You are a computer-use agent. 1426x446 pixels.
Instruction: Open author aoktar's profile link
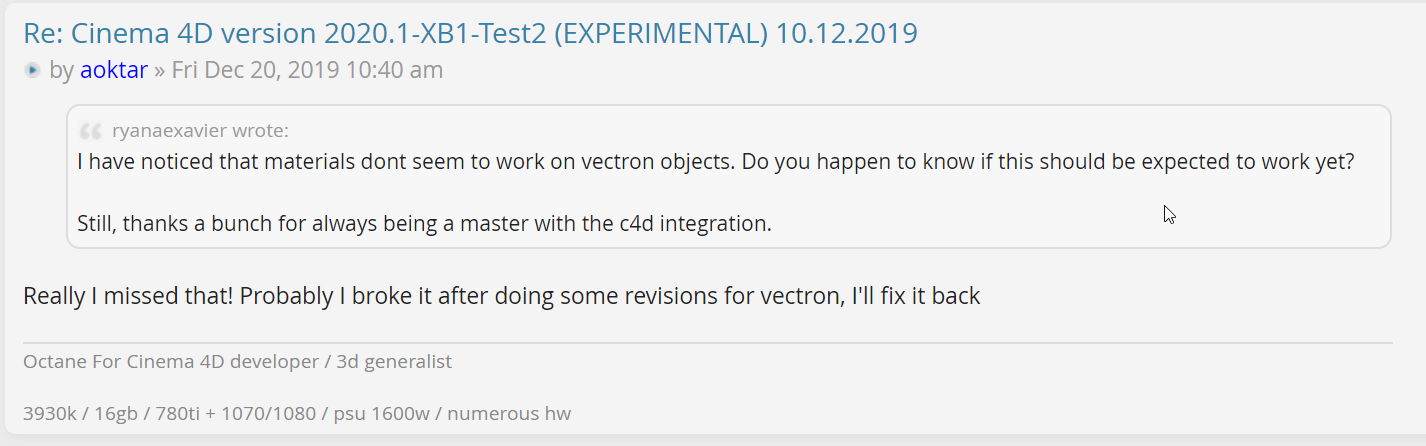(x=114, y=70)
